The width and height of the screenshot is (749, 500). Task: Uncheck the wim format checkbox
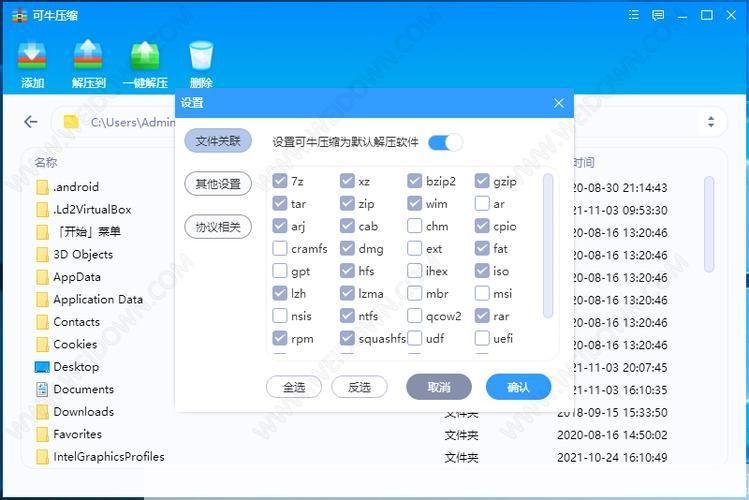point(414,203)
